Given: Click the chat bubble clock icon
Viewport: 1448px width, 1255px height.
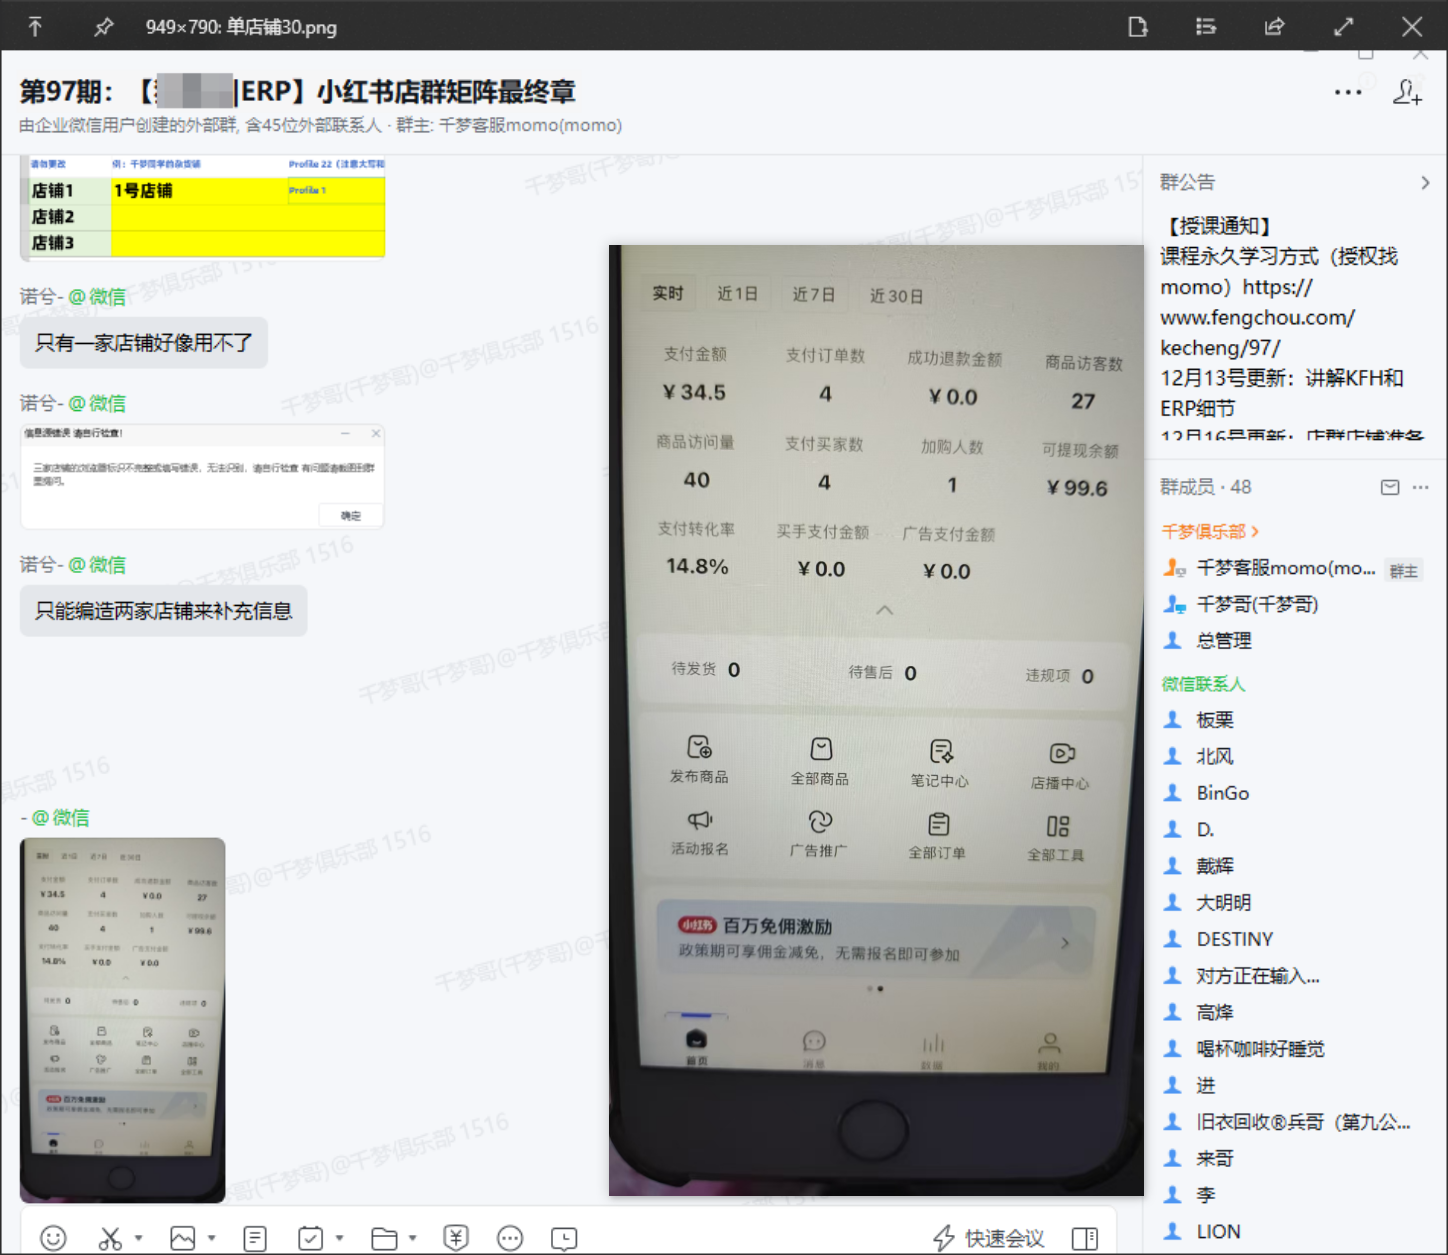Looking at the screenshot, I should point(564,1238).
